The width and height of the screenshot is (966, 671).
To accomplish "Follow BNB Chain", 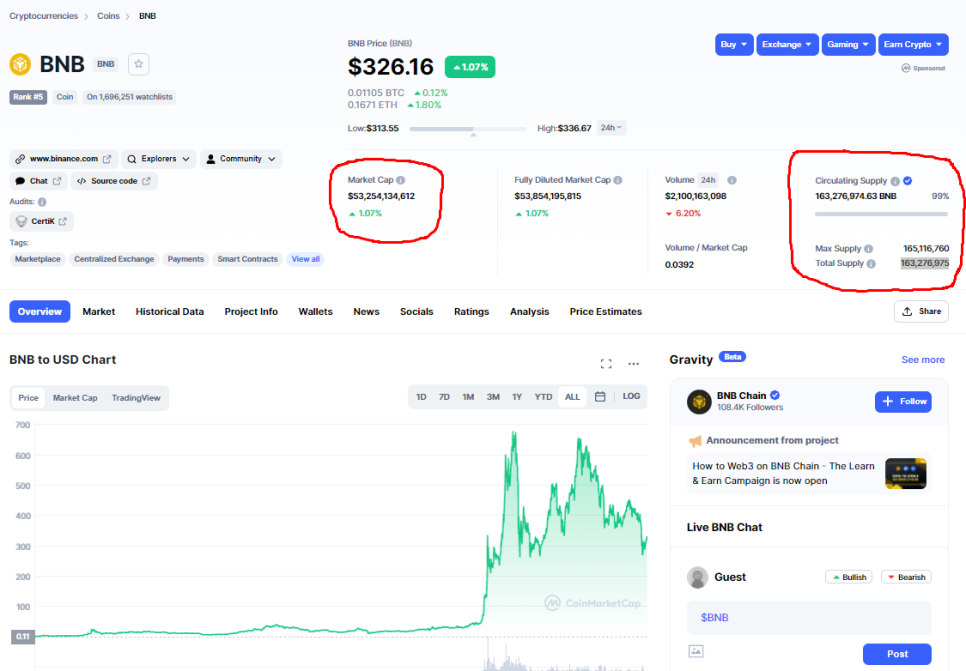I will [x=903, y=402].
